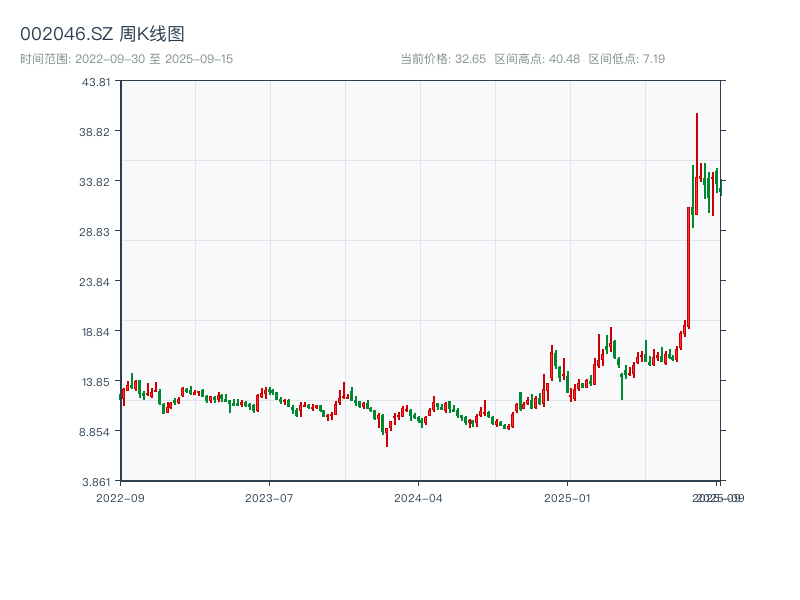This screenshot has height=600, width=800.
Task: Click the lowest candlestick near the 7.19 low
Action: pyautogui.click(x=387, y=436)
